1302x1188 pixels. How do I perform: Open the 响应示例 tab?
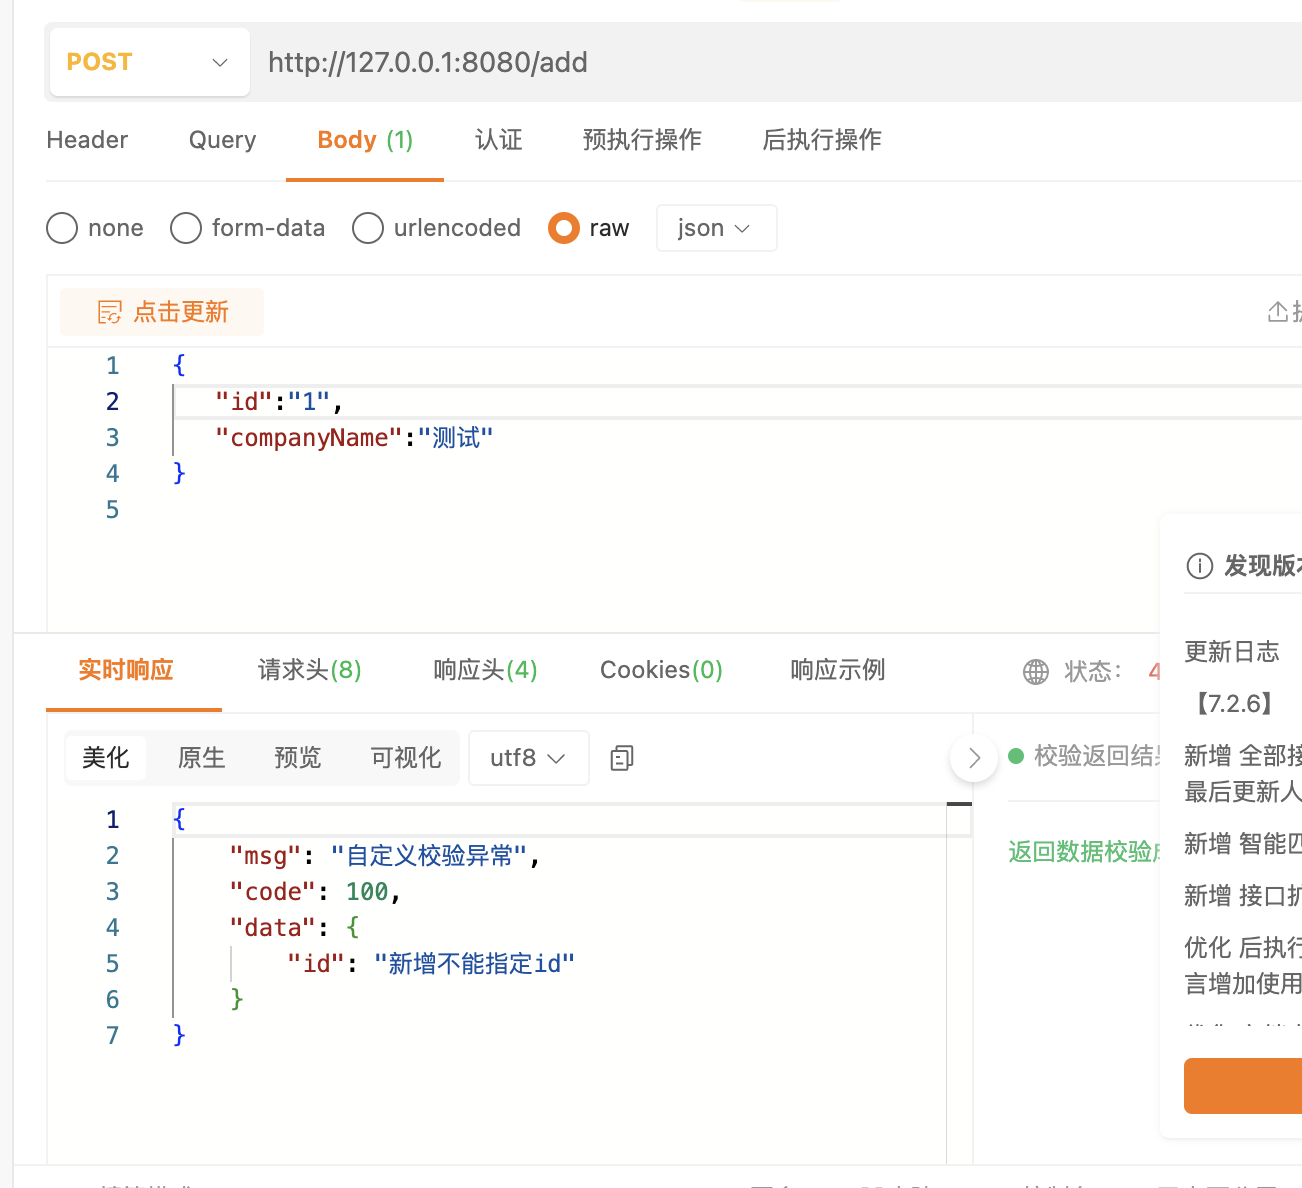[838, 670]
